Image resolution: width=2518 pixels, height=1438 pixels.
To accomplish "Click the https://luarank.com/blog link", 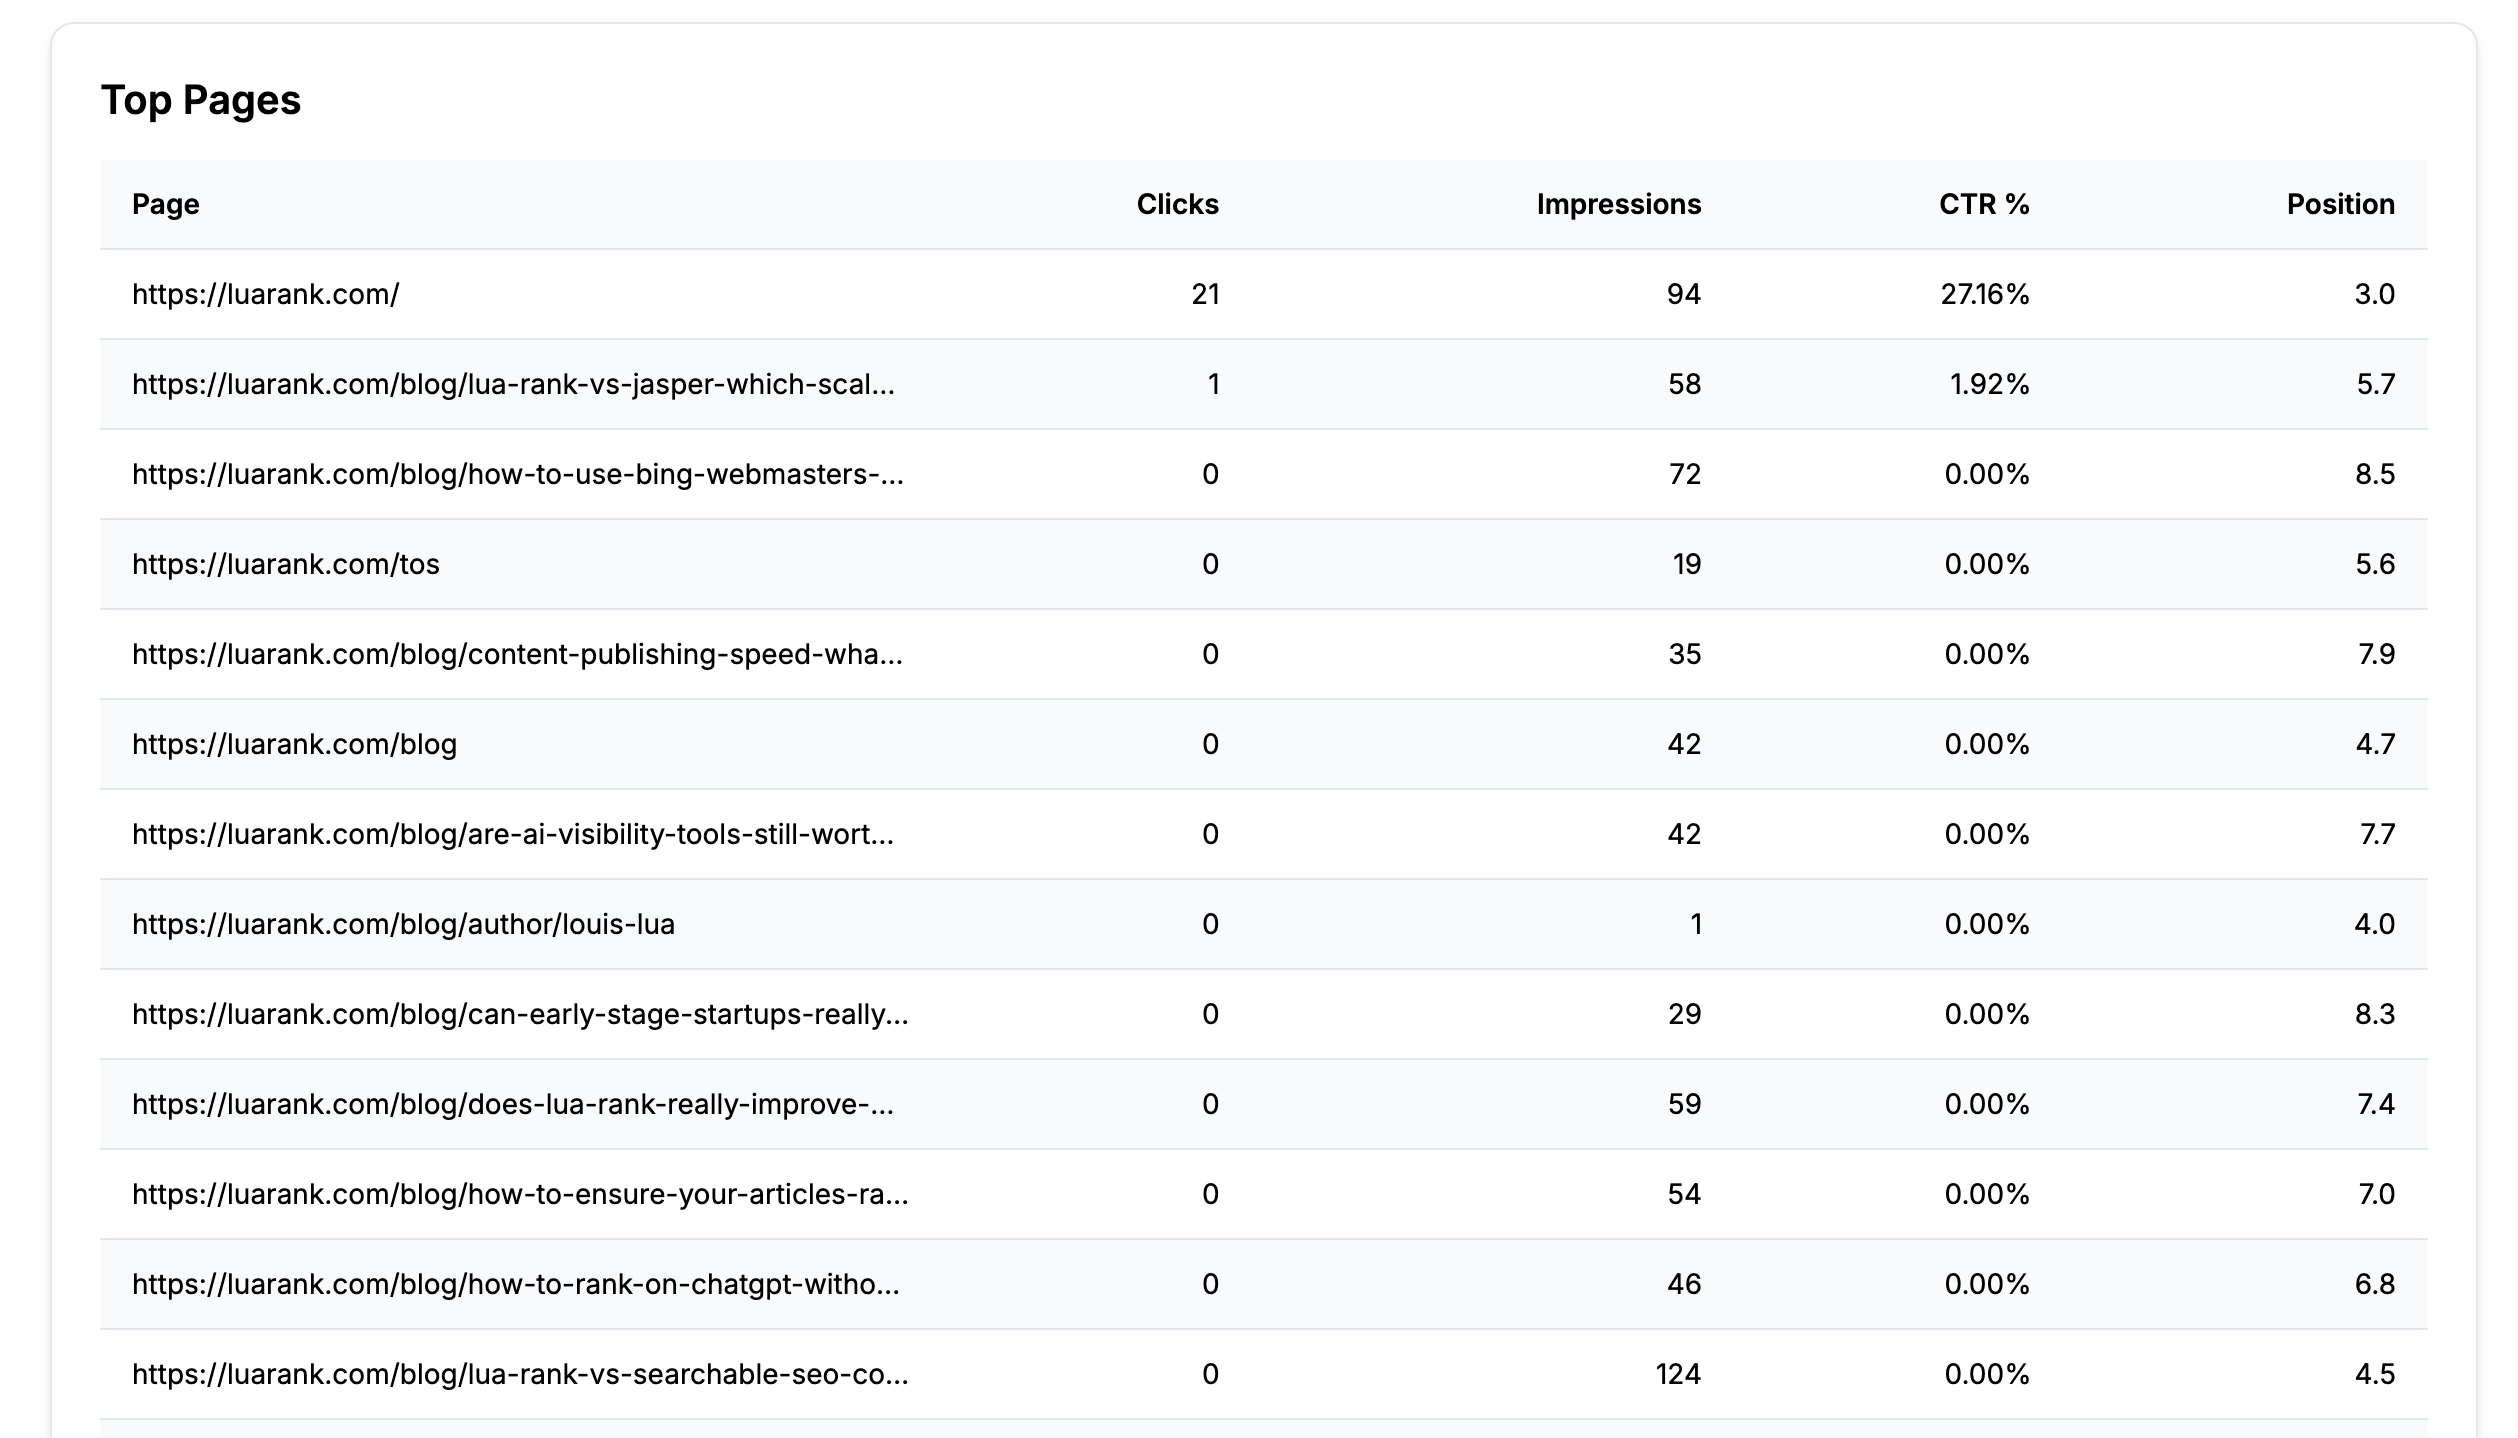I will pyautogui.click(x=293, y=744).
